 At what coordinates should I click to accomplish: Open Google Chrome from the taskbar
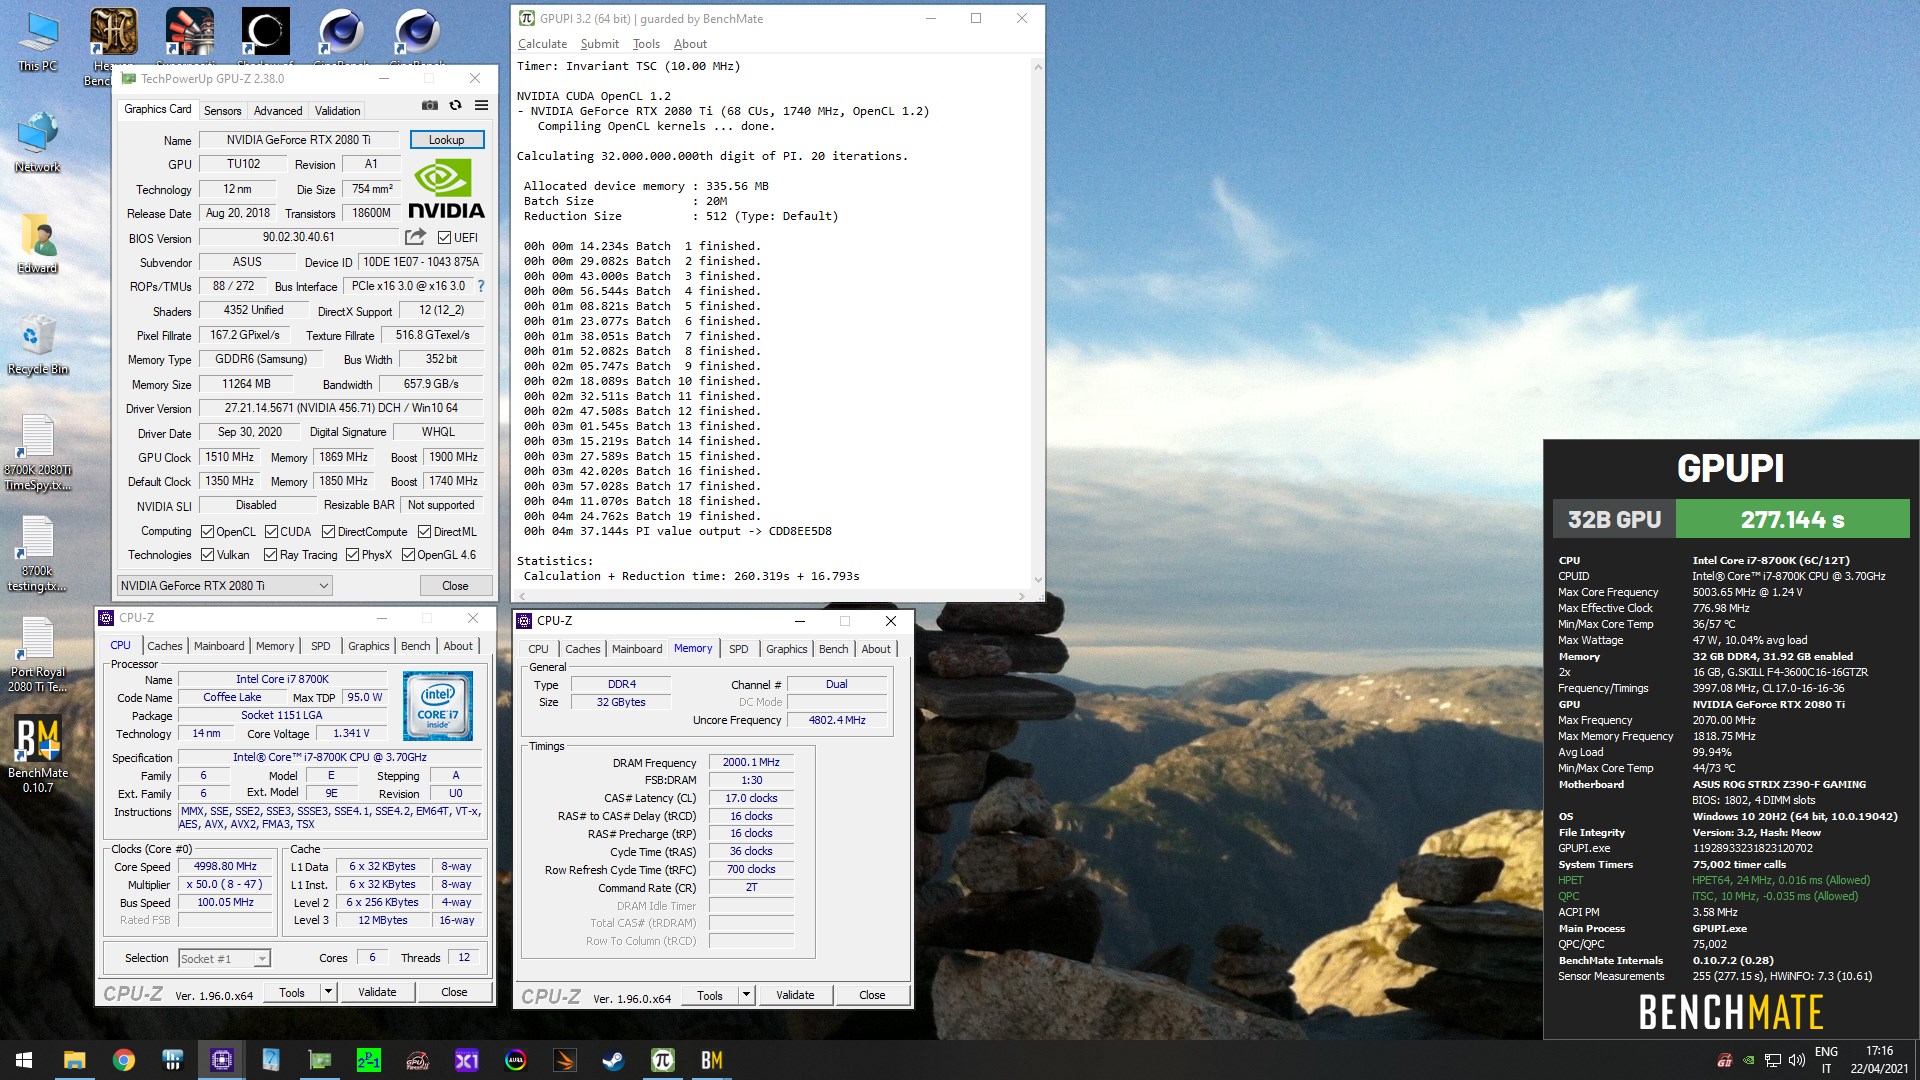coord(124,1060)
